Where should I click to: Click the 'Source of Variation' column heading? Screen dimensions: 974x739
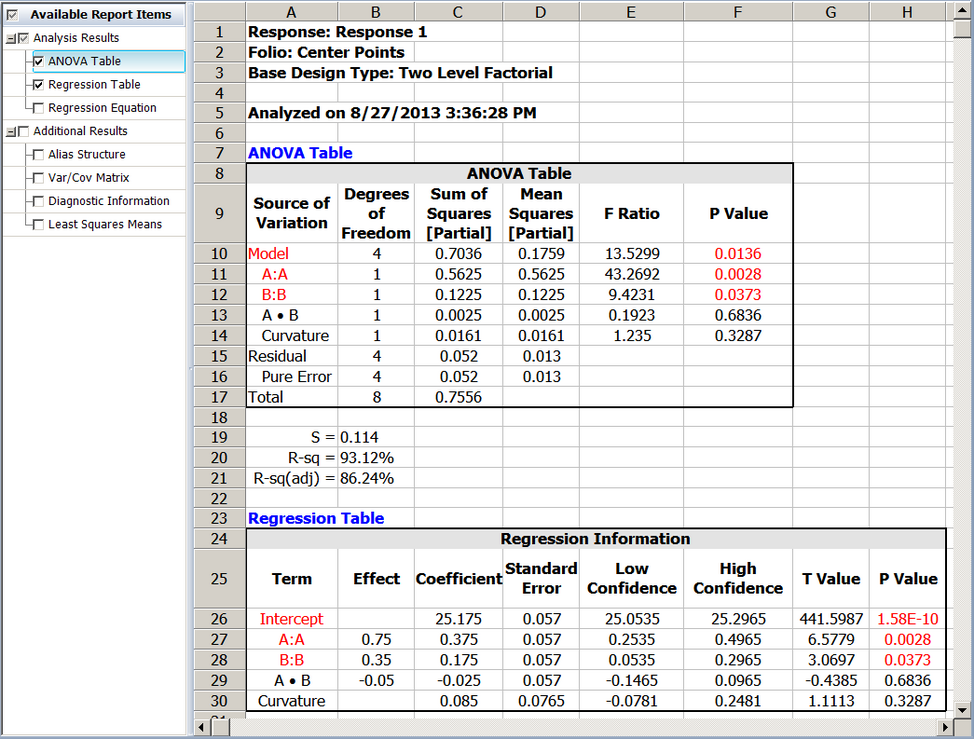(x=292, y=213)
